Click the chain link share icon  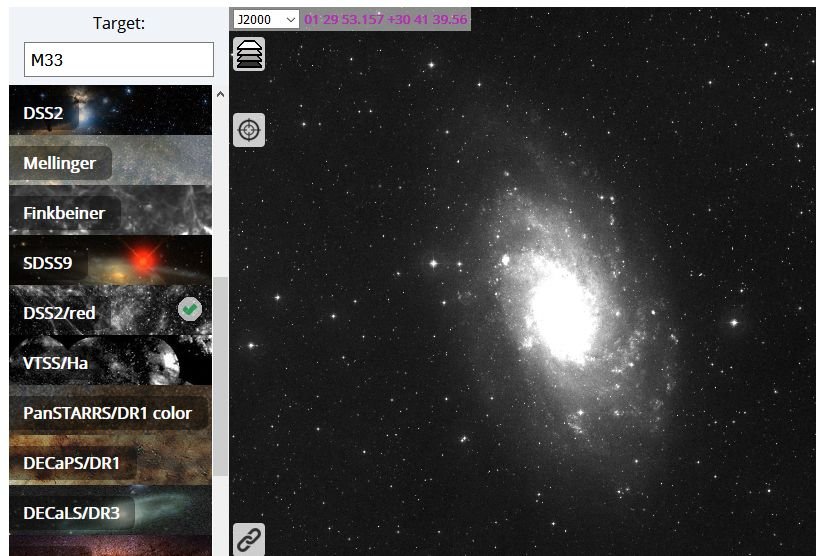[x=249, y=539]
